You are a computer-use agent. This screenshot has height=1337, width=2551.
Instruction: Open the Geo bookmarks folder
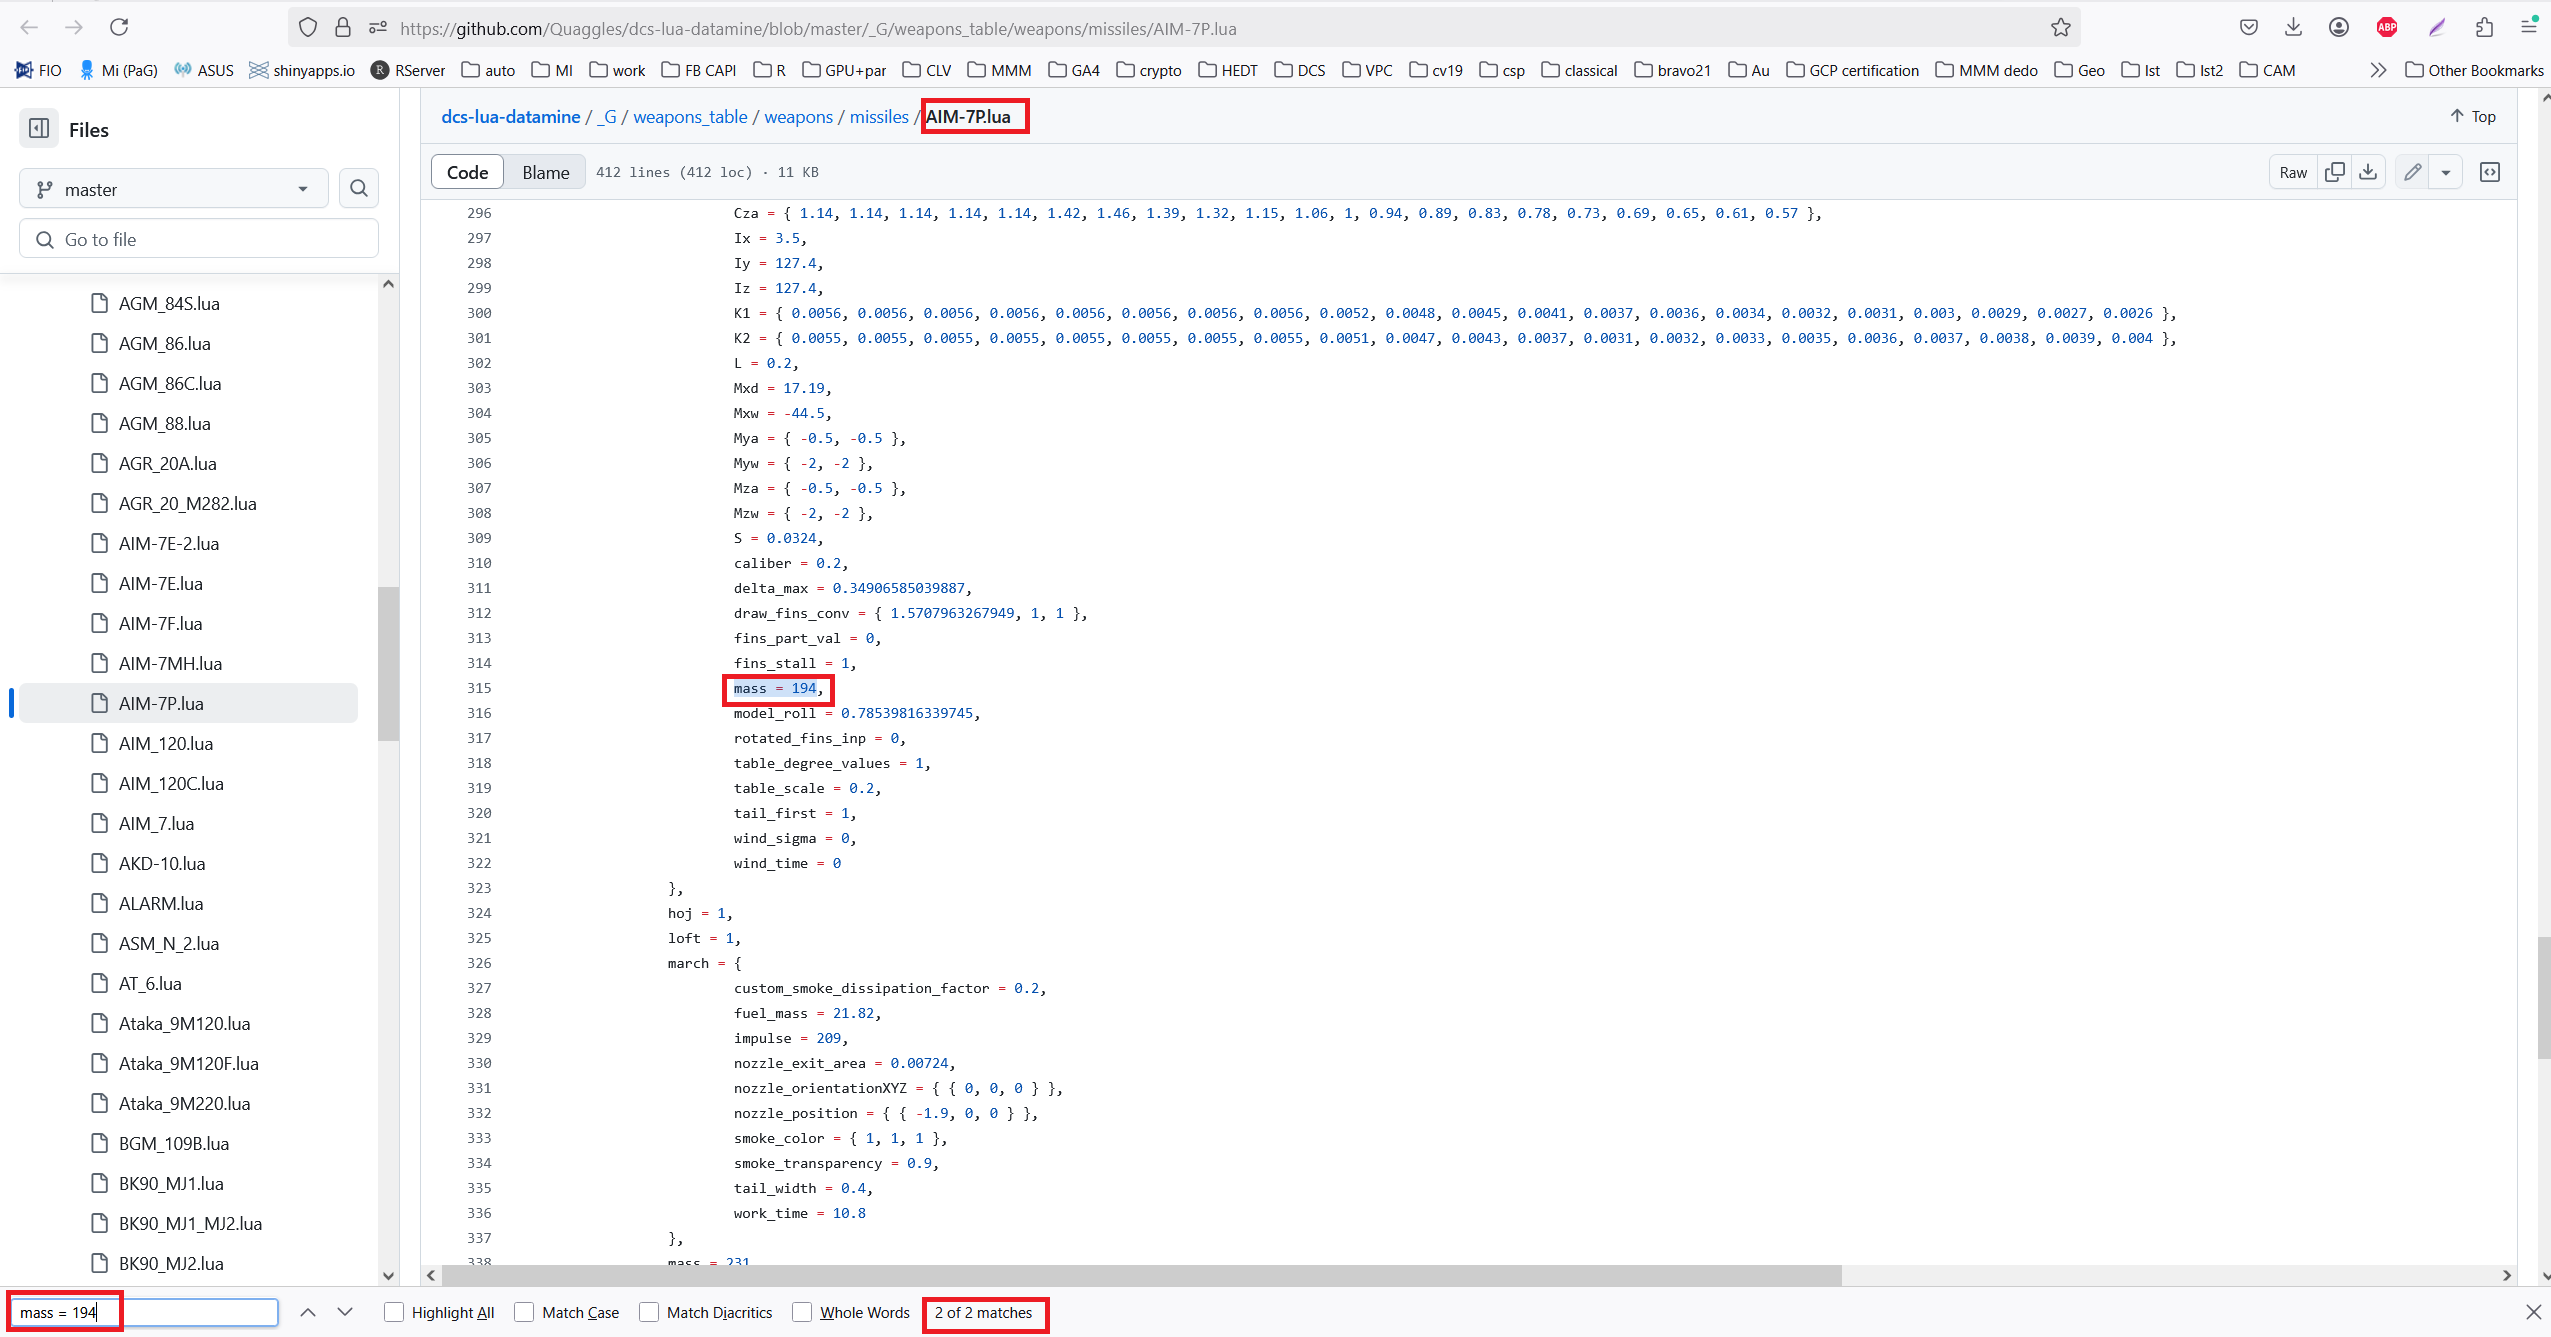click(x=2079, y=70)
